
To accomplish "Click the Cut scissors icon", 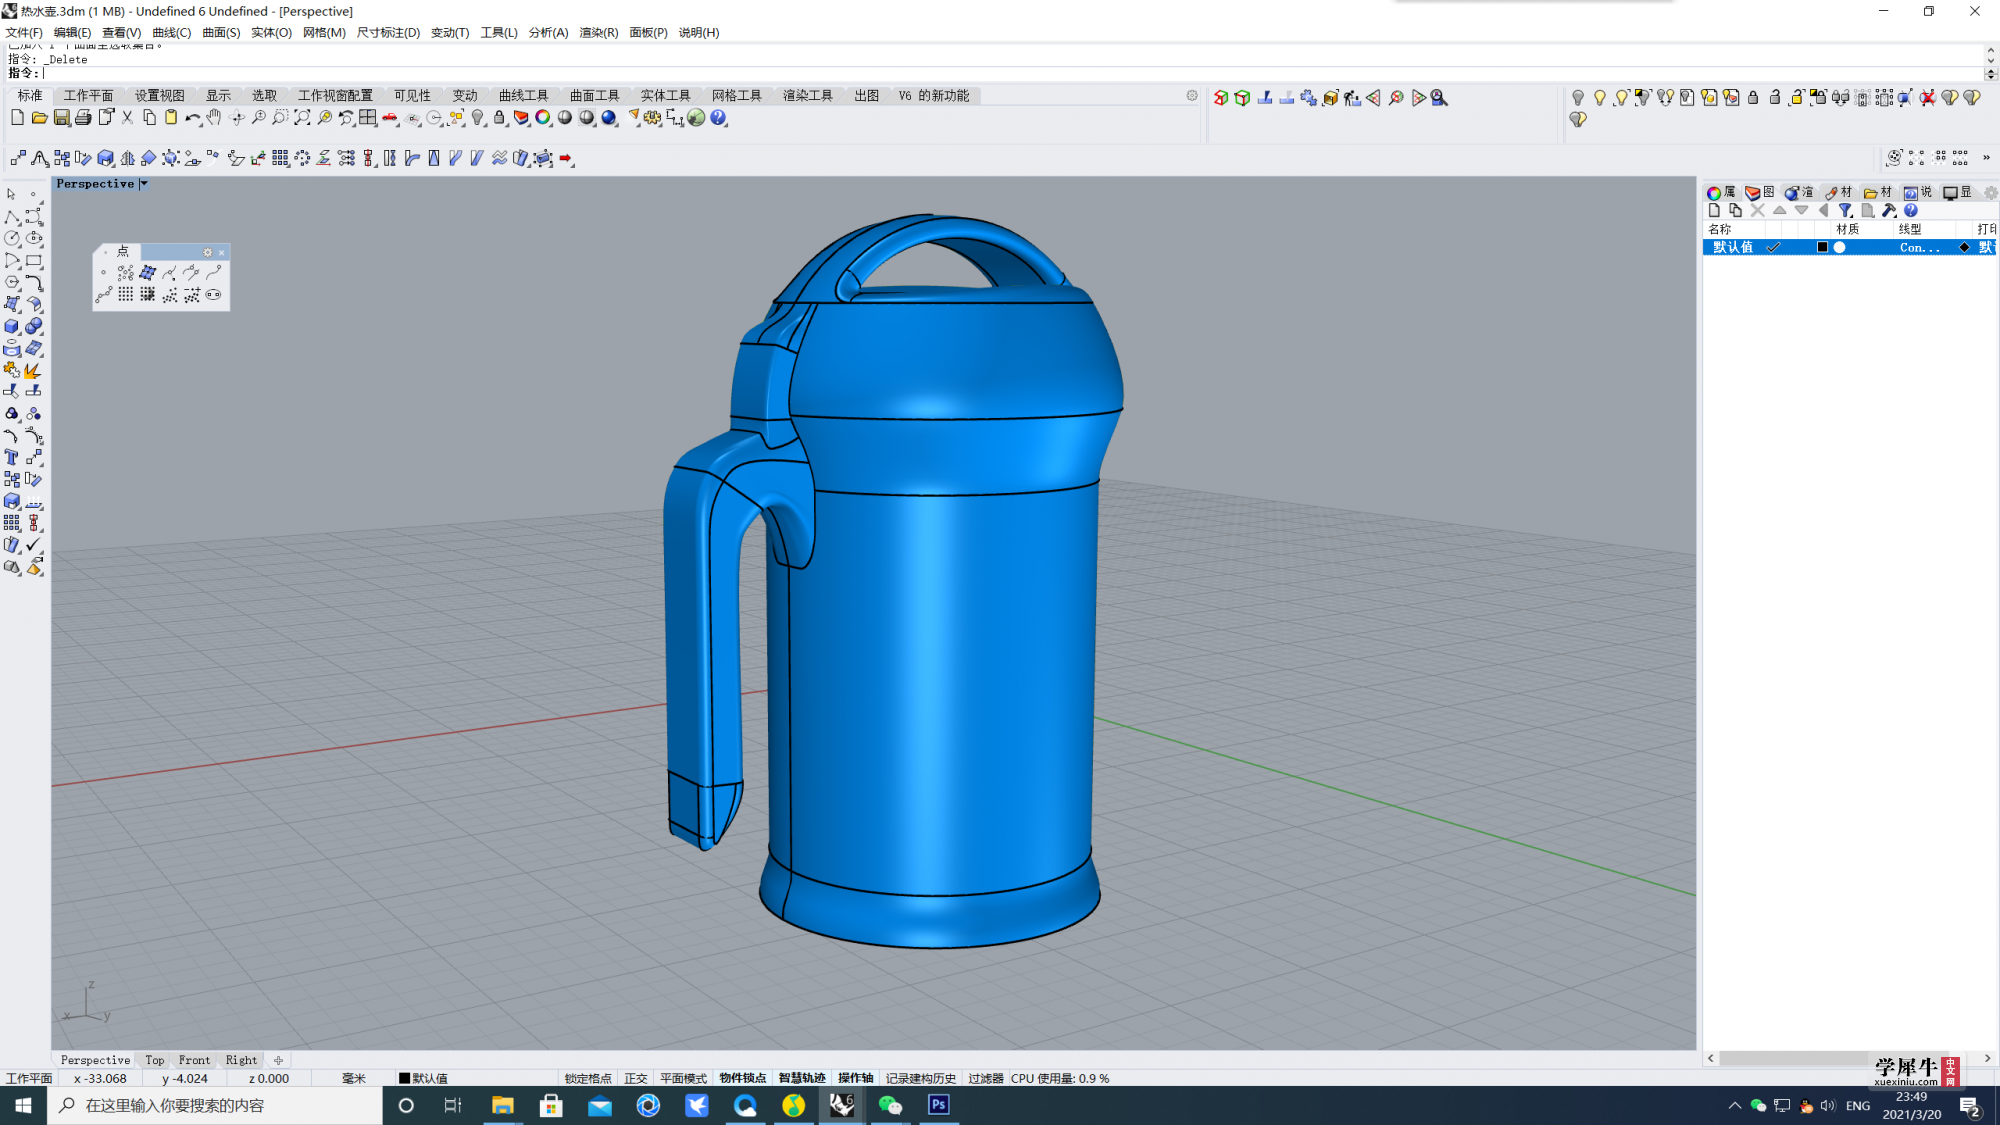I will pos(127,118).
